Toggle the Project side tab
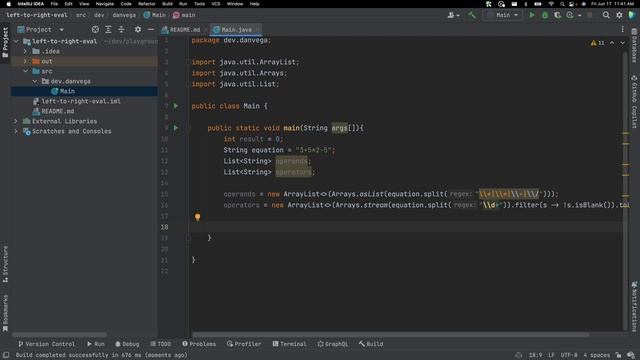This screenshot has height=360, width=640. coord(5,42)
